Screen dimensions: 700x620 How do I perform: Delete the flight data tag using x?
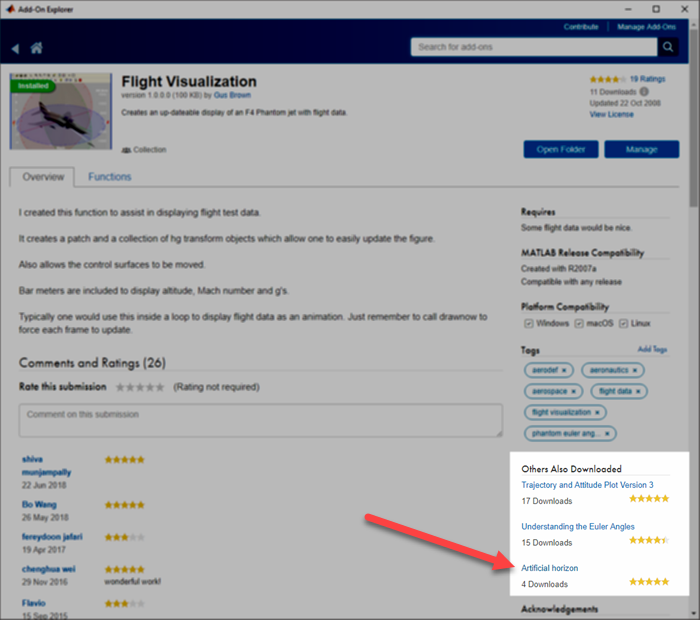click(638, 391)
